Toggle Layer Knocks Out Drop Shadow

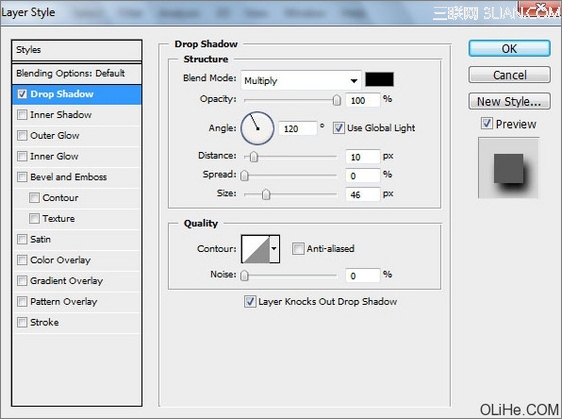(250, 301)
